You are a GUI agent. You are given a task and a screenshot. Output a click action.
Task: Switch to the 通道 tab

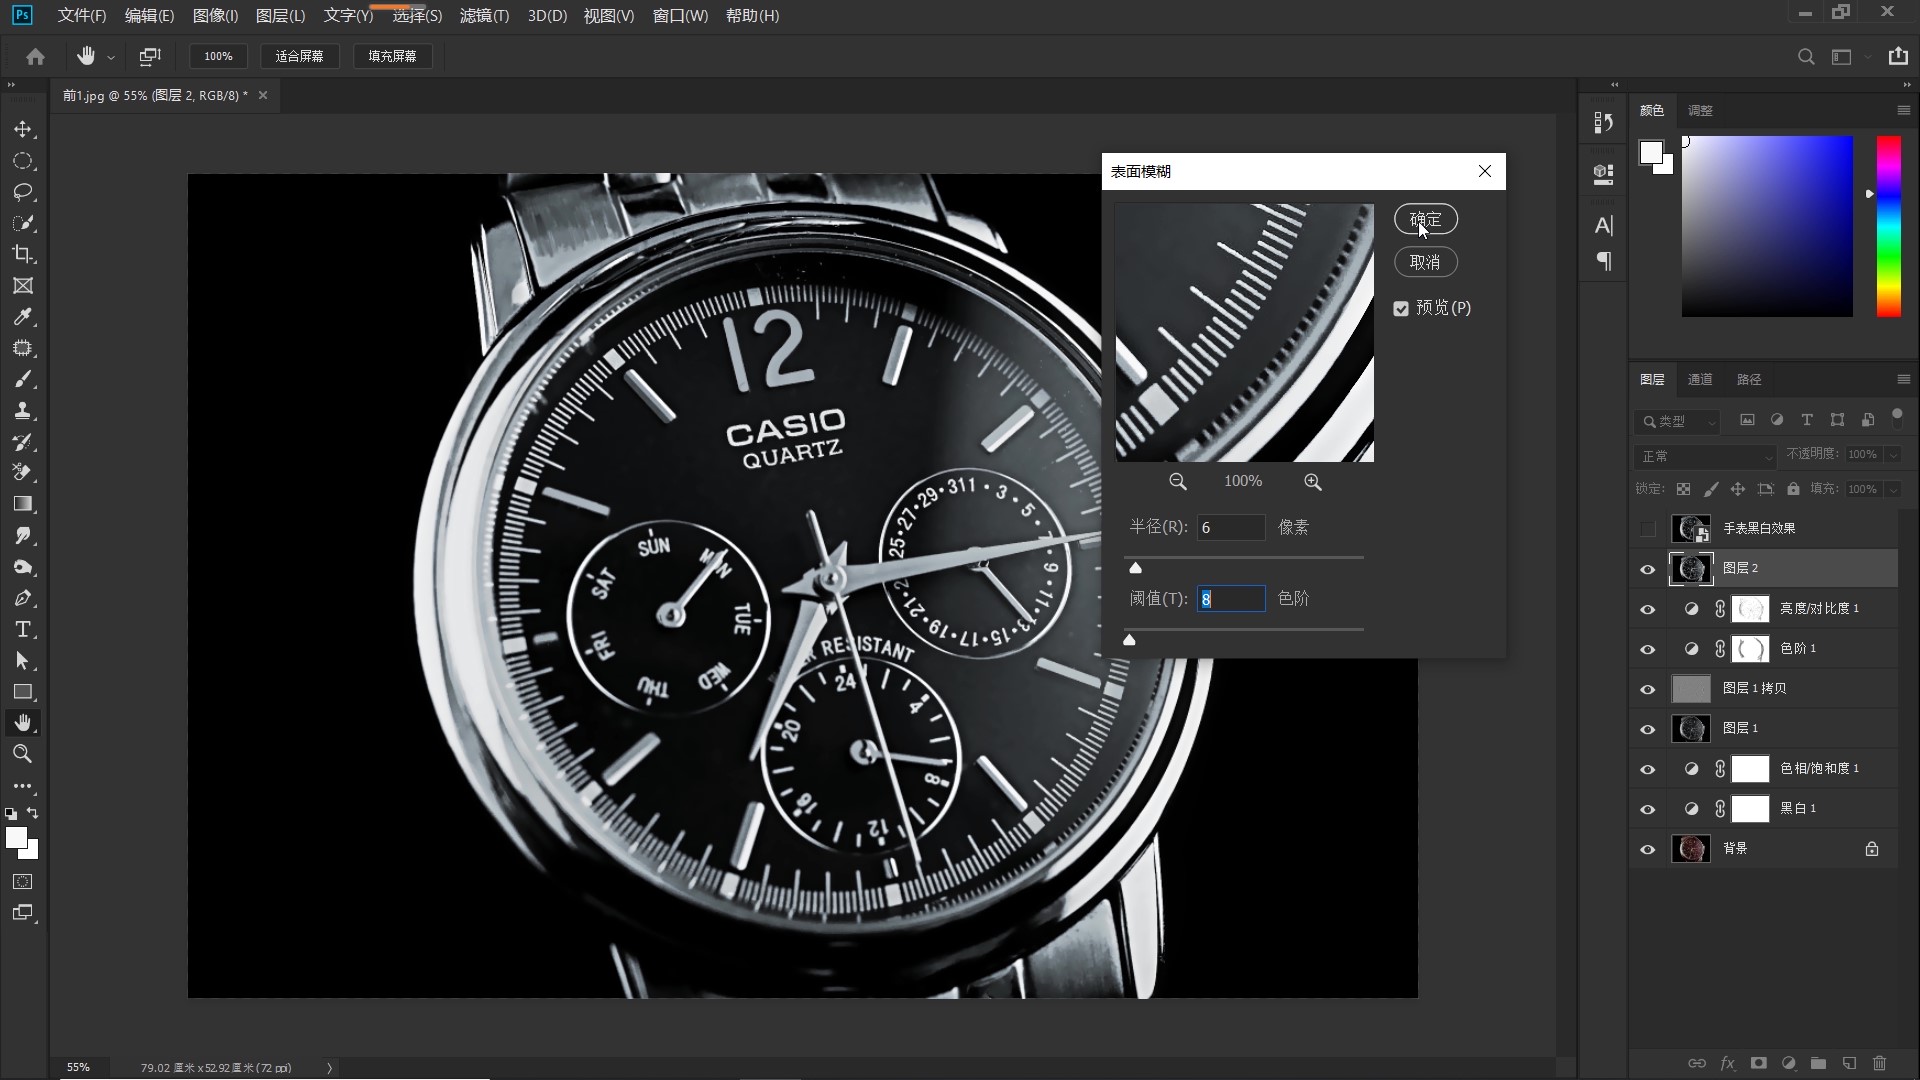tap(1700, 379)
